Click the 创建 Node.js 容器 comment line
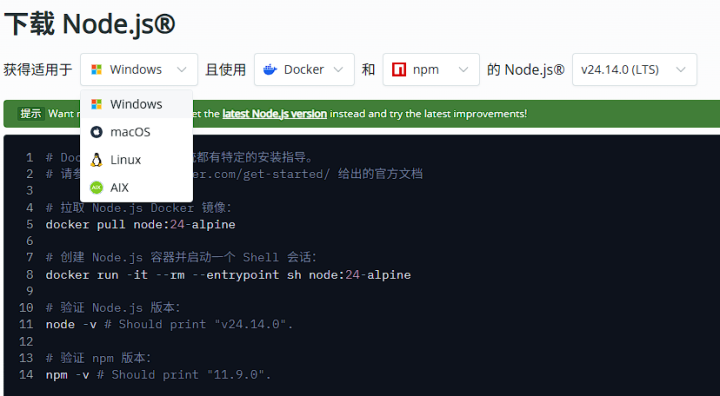 [181, 257]
